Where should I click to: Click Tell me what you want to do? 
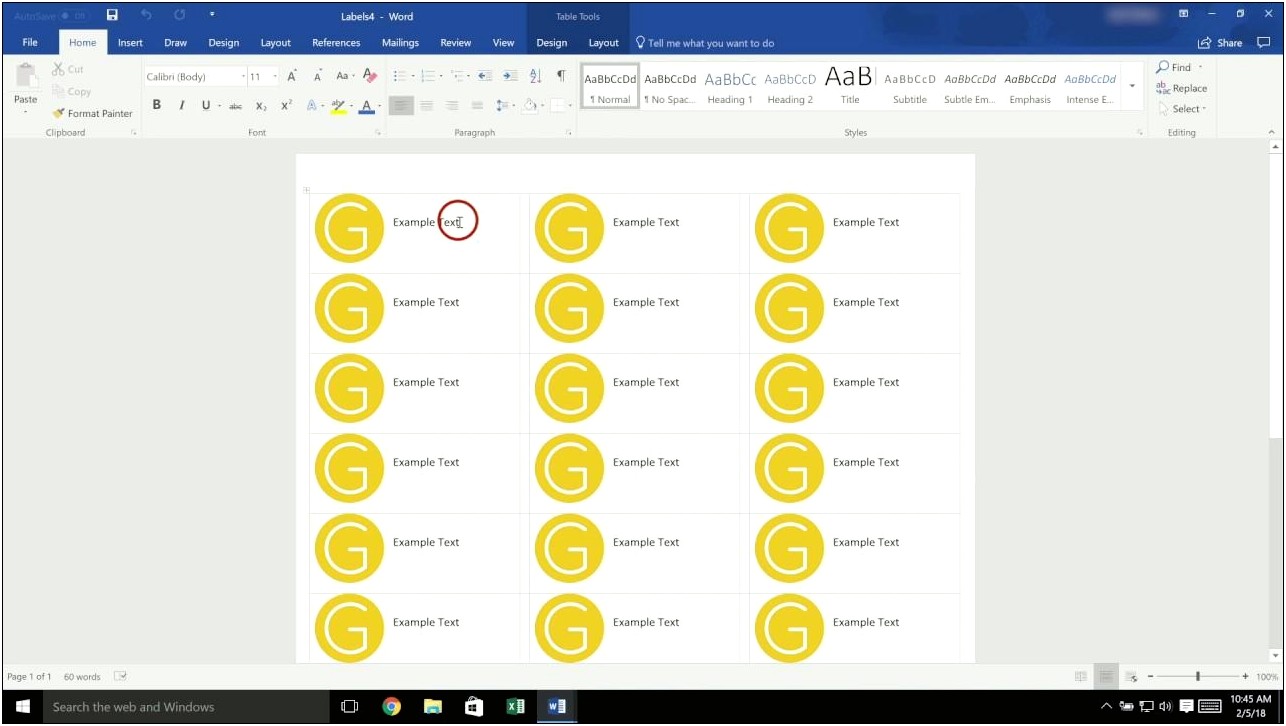(x=705, y=43)
